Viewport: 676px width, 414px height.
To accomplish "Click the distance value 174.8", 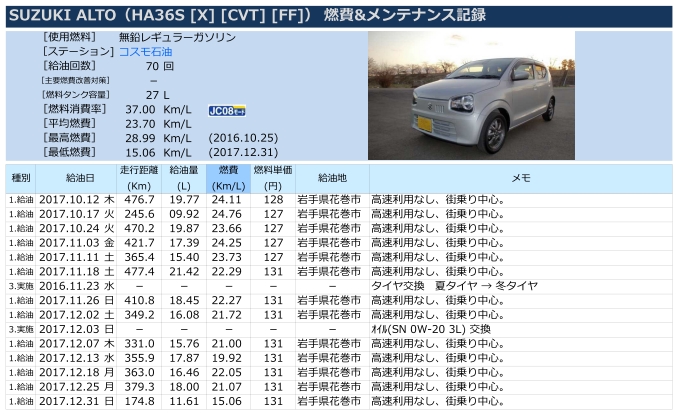I will point(139,401).
